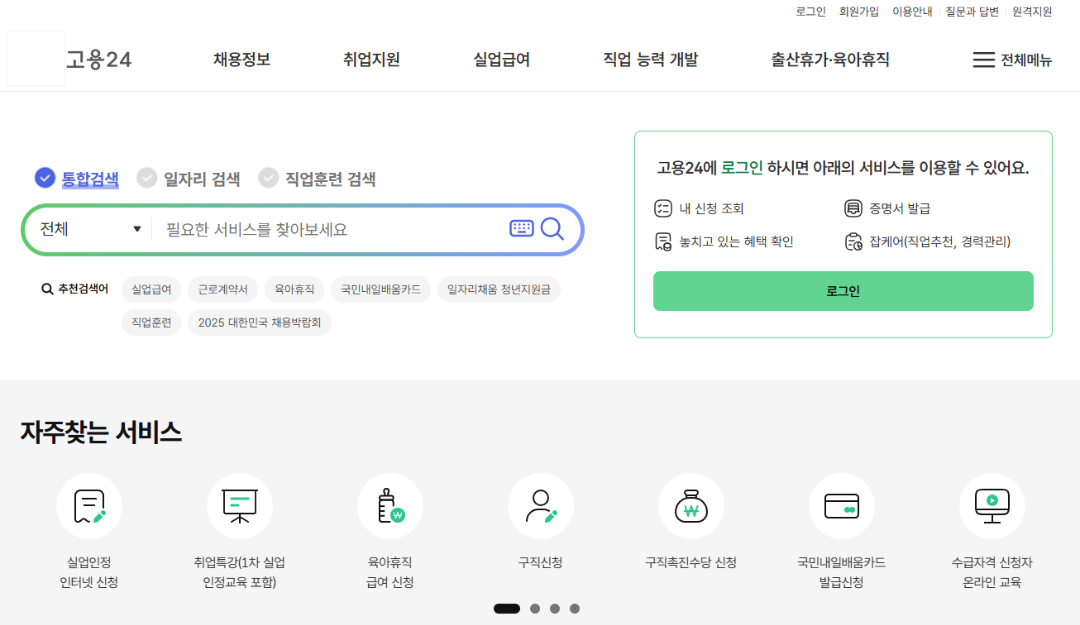Click the 추천검색어 magnifier icon
Image resolution: width=1080 pixels, height=625 pixels.
pyautogui.click(x=47, y=289)
